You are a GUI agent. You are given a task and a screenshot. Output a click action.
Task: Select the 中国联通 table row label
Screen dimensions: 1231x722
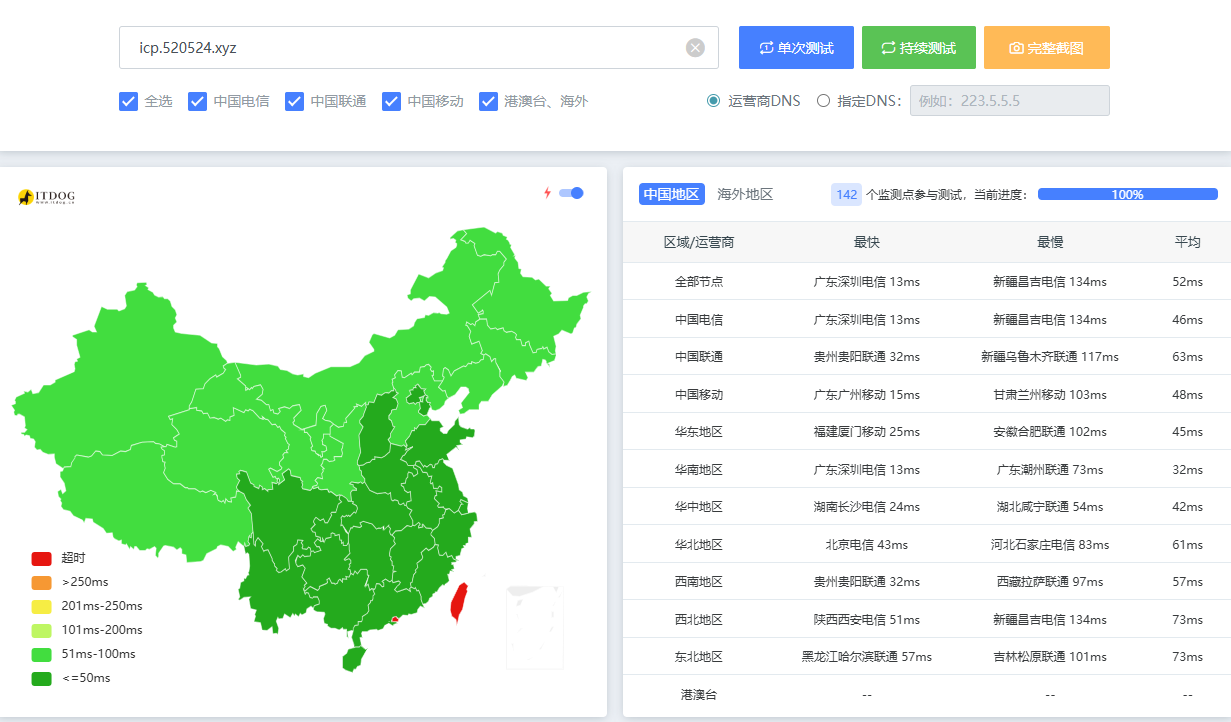[699, 357]
